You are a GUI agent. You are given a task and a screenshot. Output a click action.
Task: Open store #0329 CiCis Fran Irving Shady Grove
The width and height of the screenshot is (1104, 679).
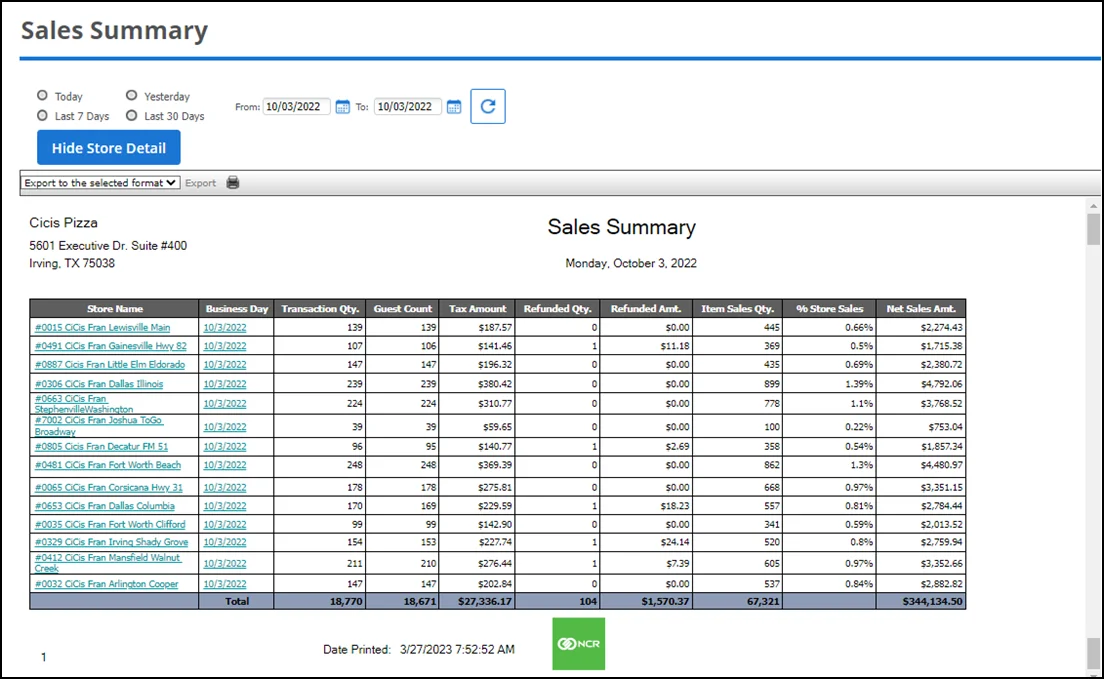point(111,542)
